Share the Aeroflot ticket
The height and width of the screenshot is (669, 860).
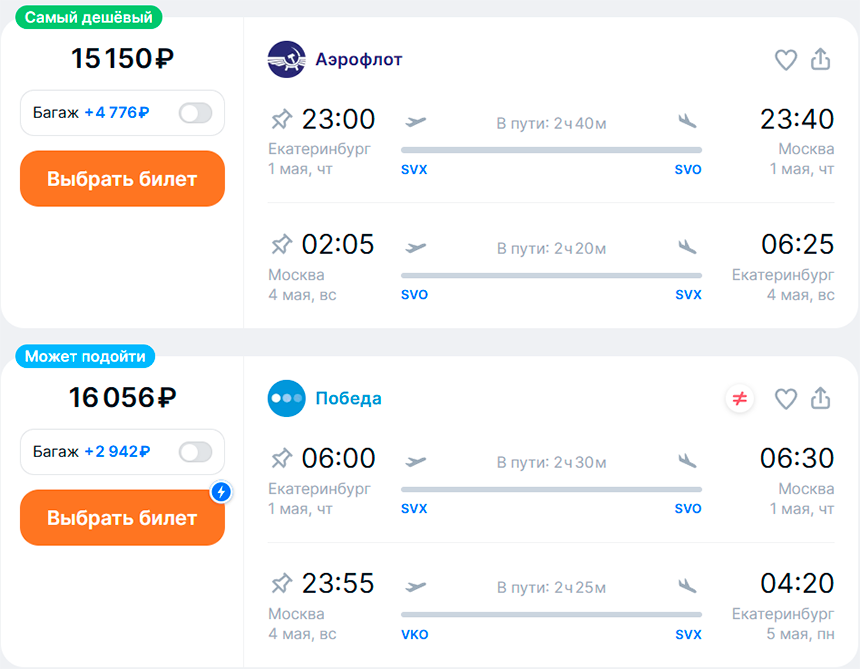pos(821,59)
